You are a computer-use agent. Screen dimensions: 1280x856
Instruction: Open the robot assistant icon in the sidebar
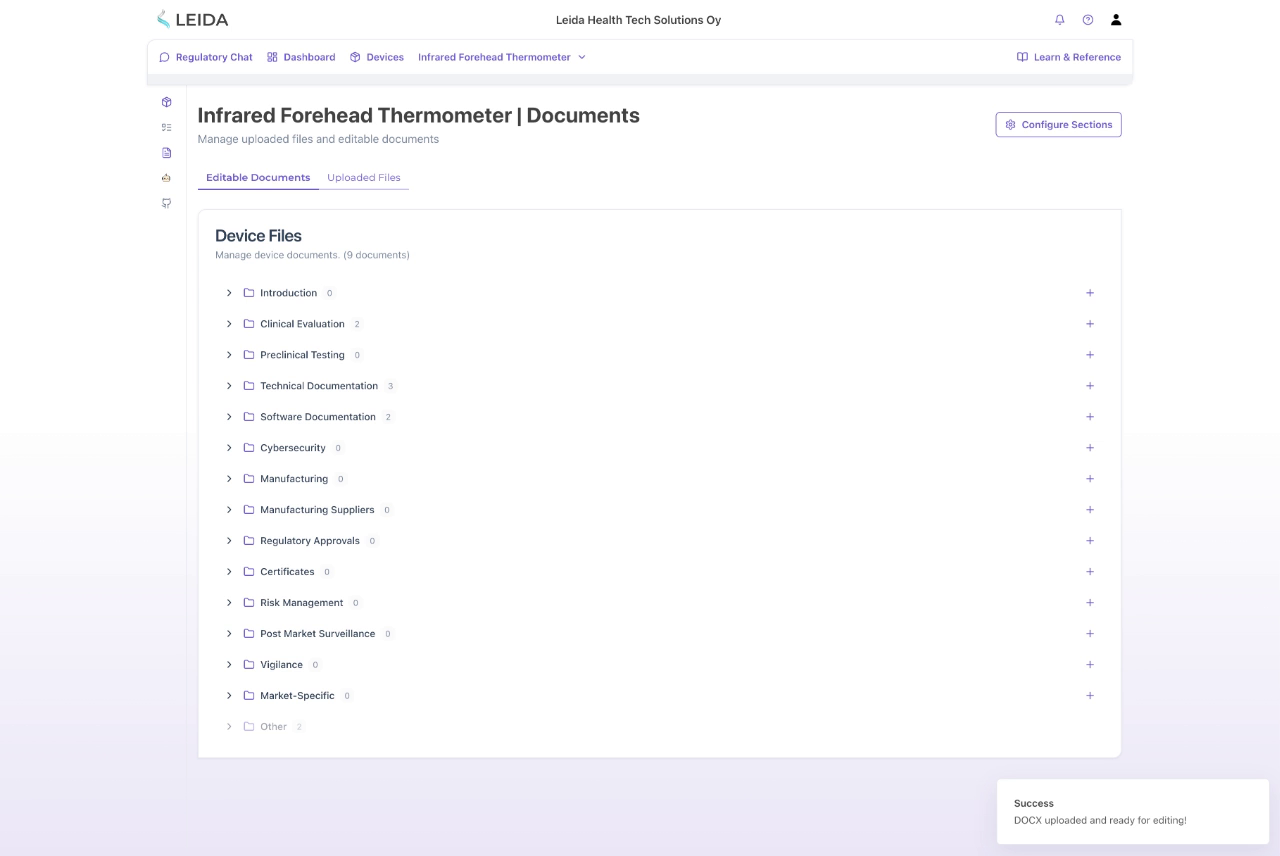[x=166, y=178]
